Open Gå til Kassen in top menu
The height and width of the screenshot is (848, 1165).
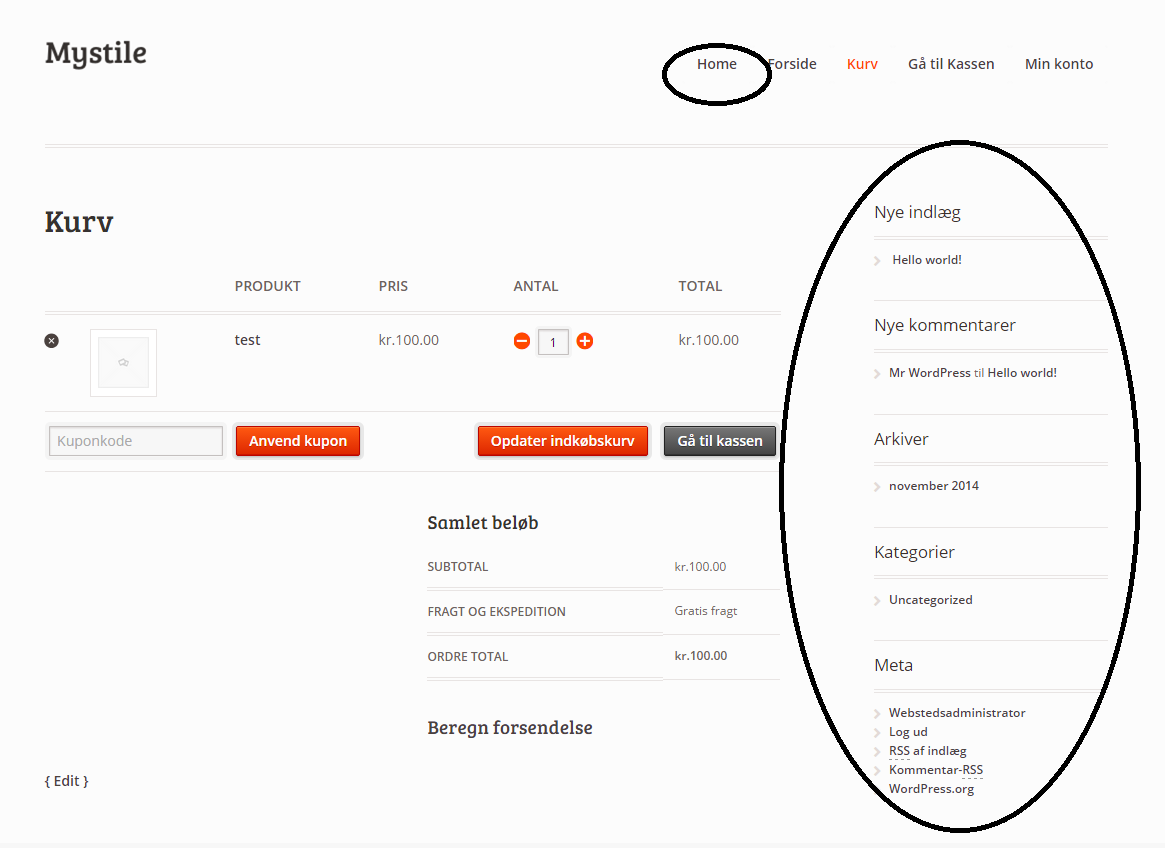pos(951,64)
